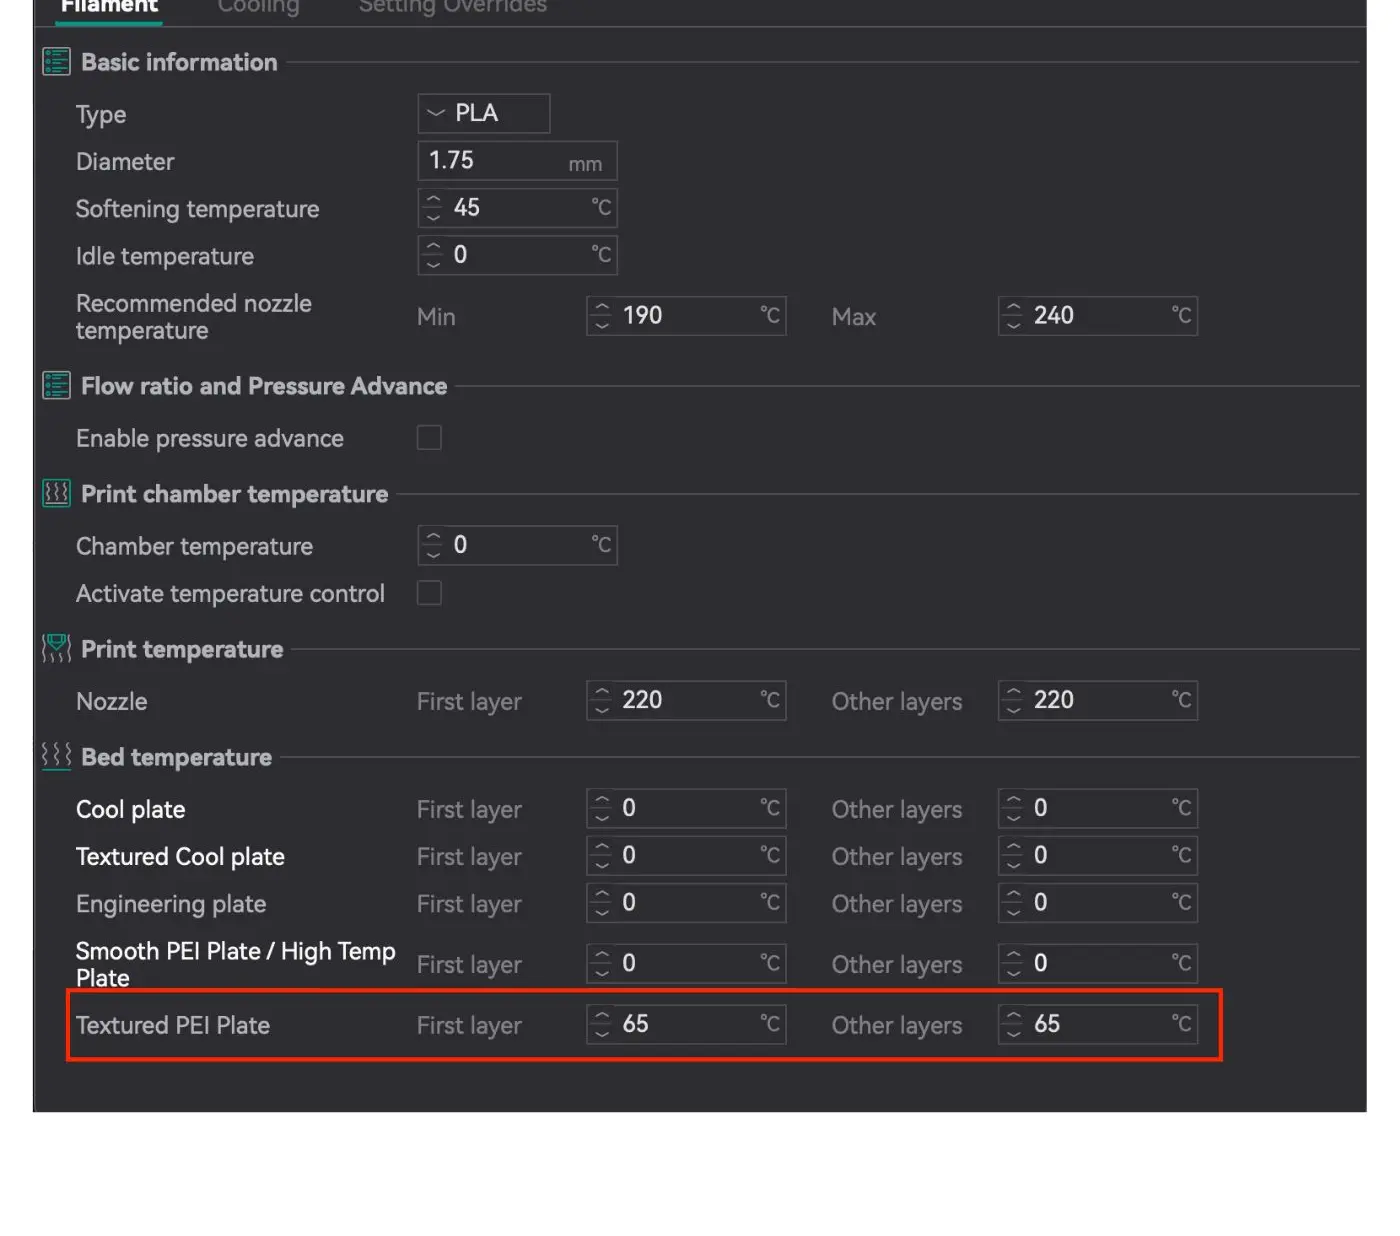
Task: Increase recommended nozzle Min temperature
Action: tap(602, 307)
